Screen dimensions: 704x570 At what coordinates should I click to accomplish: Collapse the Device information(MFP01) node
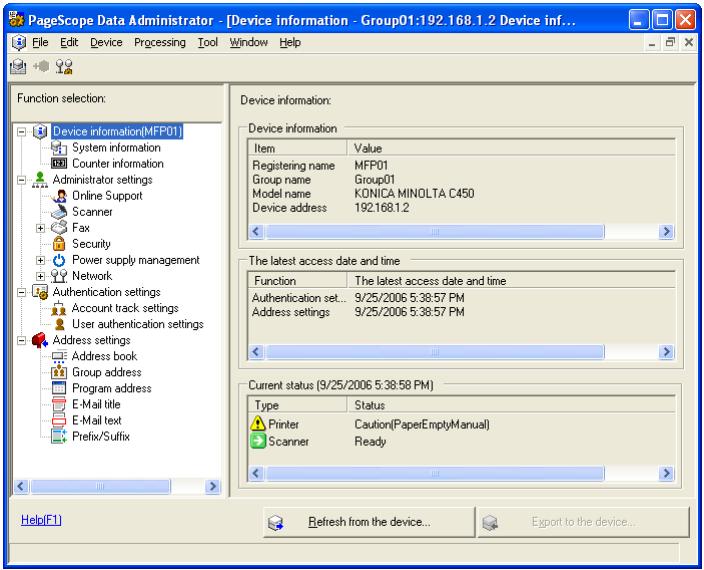[x=22, y=132]
